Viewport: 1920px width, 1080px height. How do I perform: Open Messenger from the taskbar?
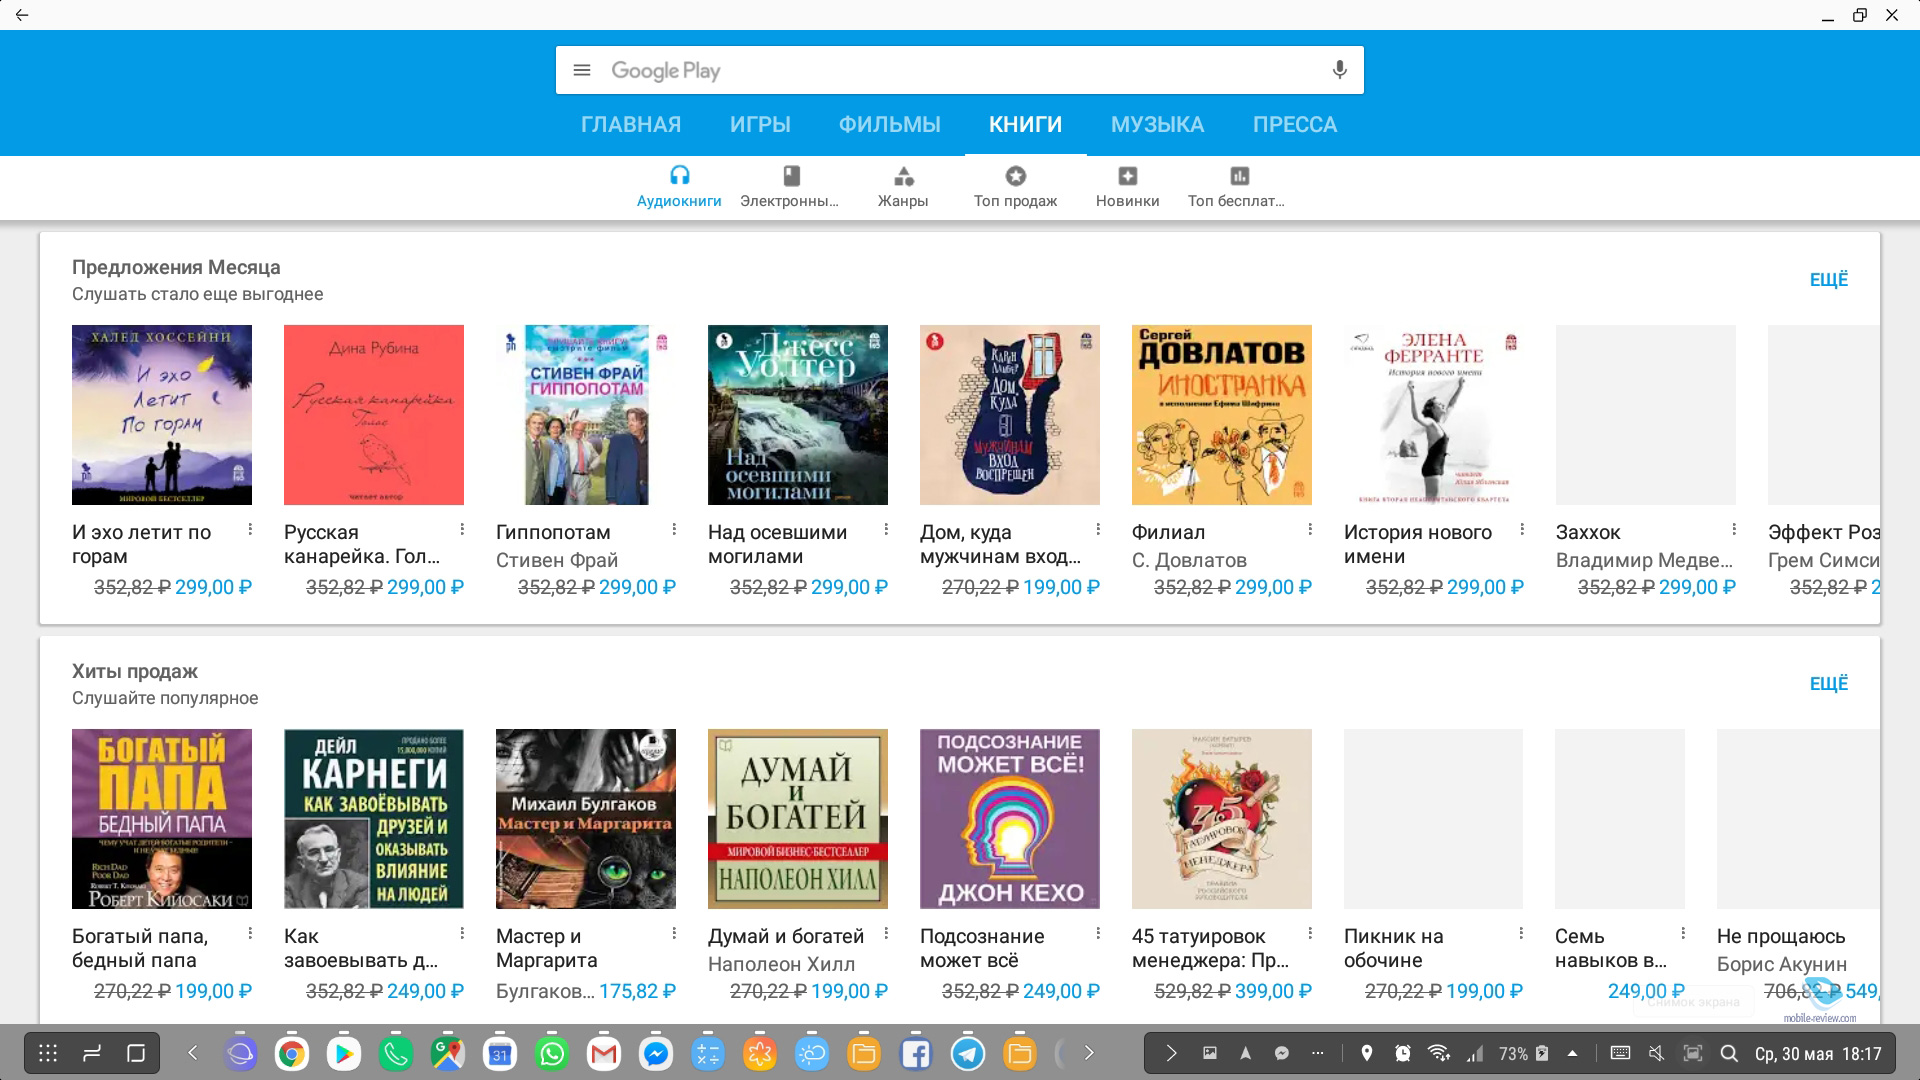(x=656, y=1054)
